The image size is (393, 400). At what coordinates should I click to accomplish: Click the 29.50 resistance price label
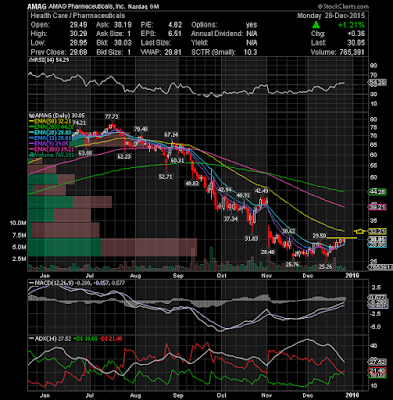[319, 235]
